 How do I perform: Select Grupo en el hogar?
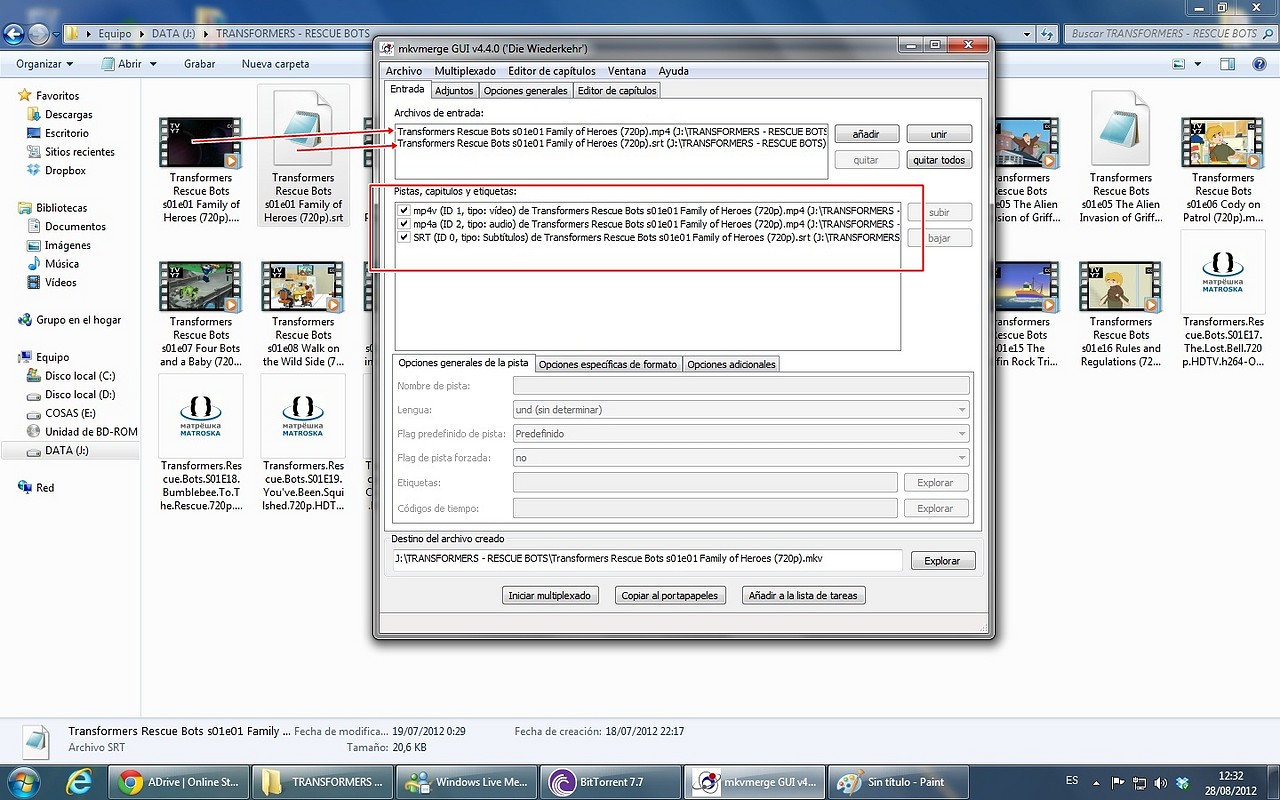(x=78, y=320)
